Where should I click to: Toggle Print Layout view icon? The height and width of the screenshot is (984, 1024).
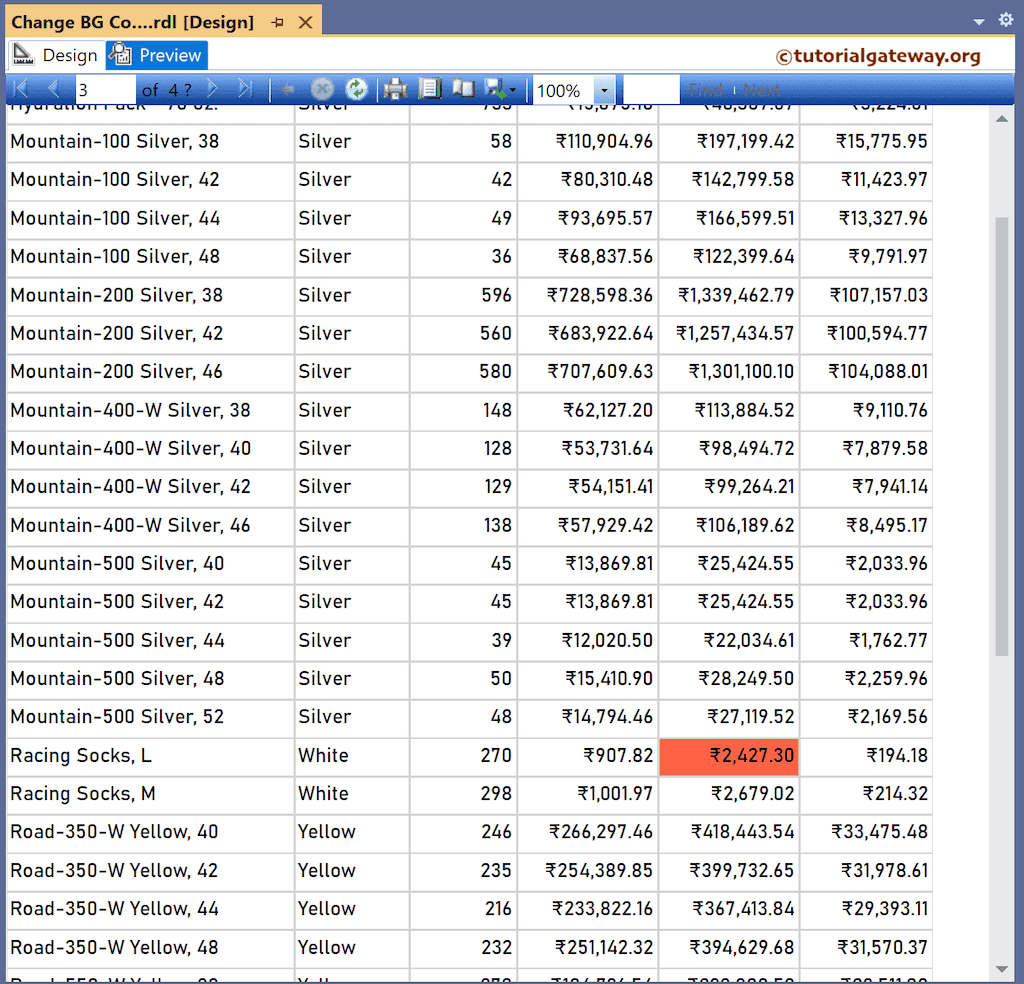tap(430, 90)
